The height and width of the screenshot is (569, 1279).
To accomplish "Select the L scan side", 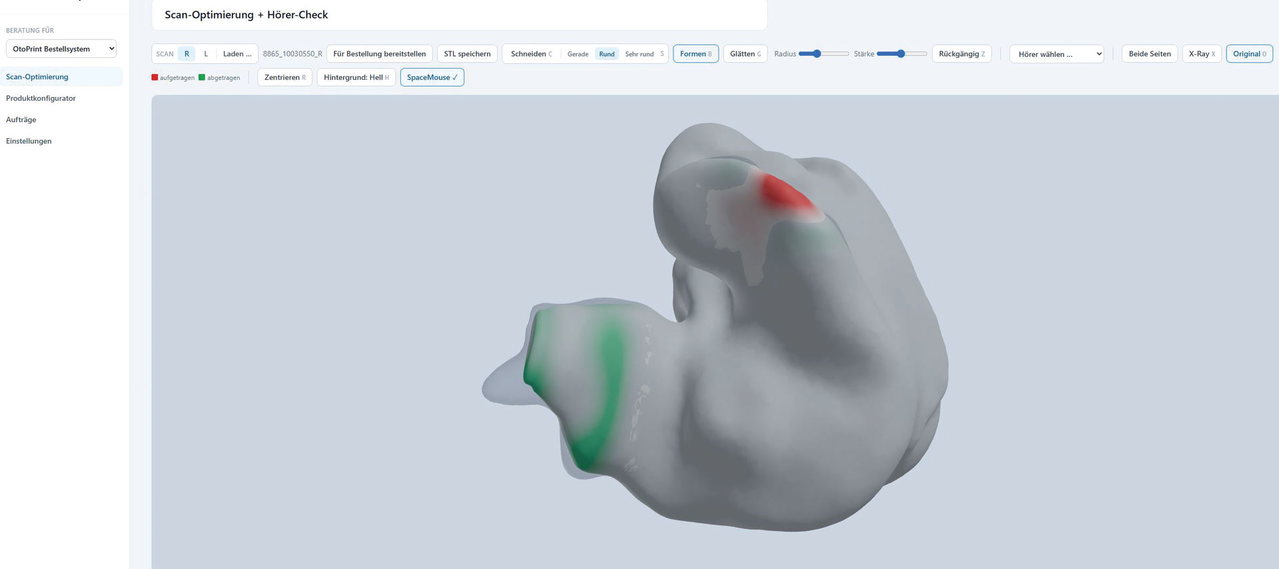I will click(206, 54).
